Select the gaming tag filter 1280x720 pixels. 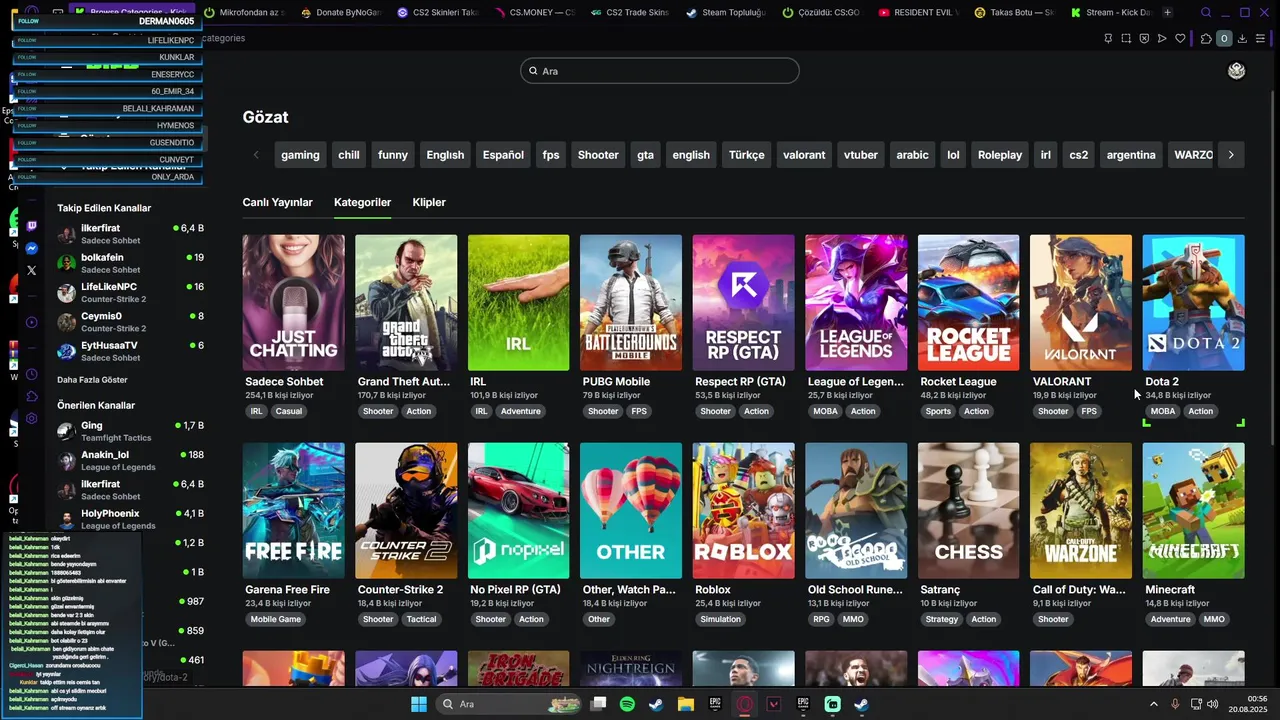pyautogui.click(x=300, y=155)
